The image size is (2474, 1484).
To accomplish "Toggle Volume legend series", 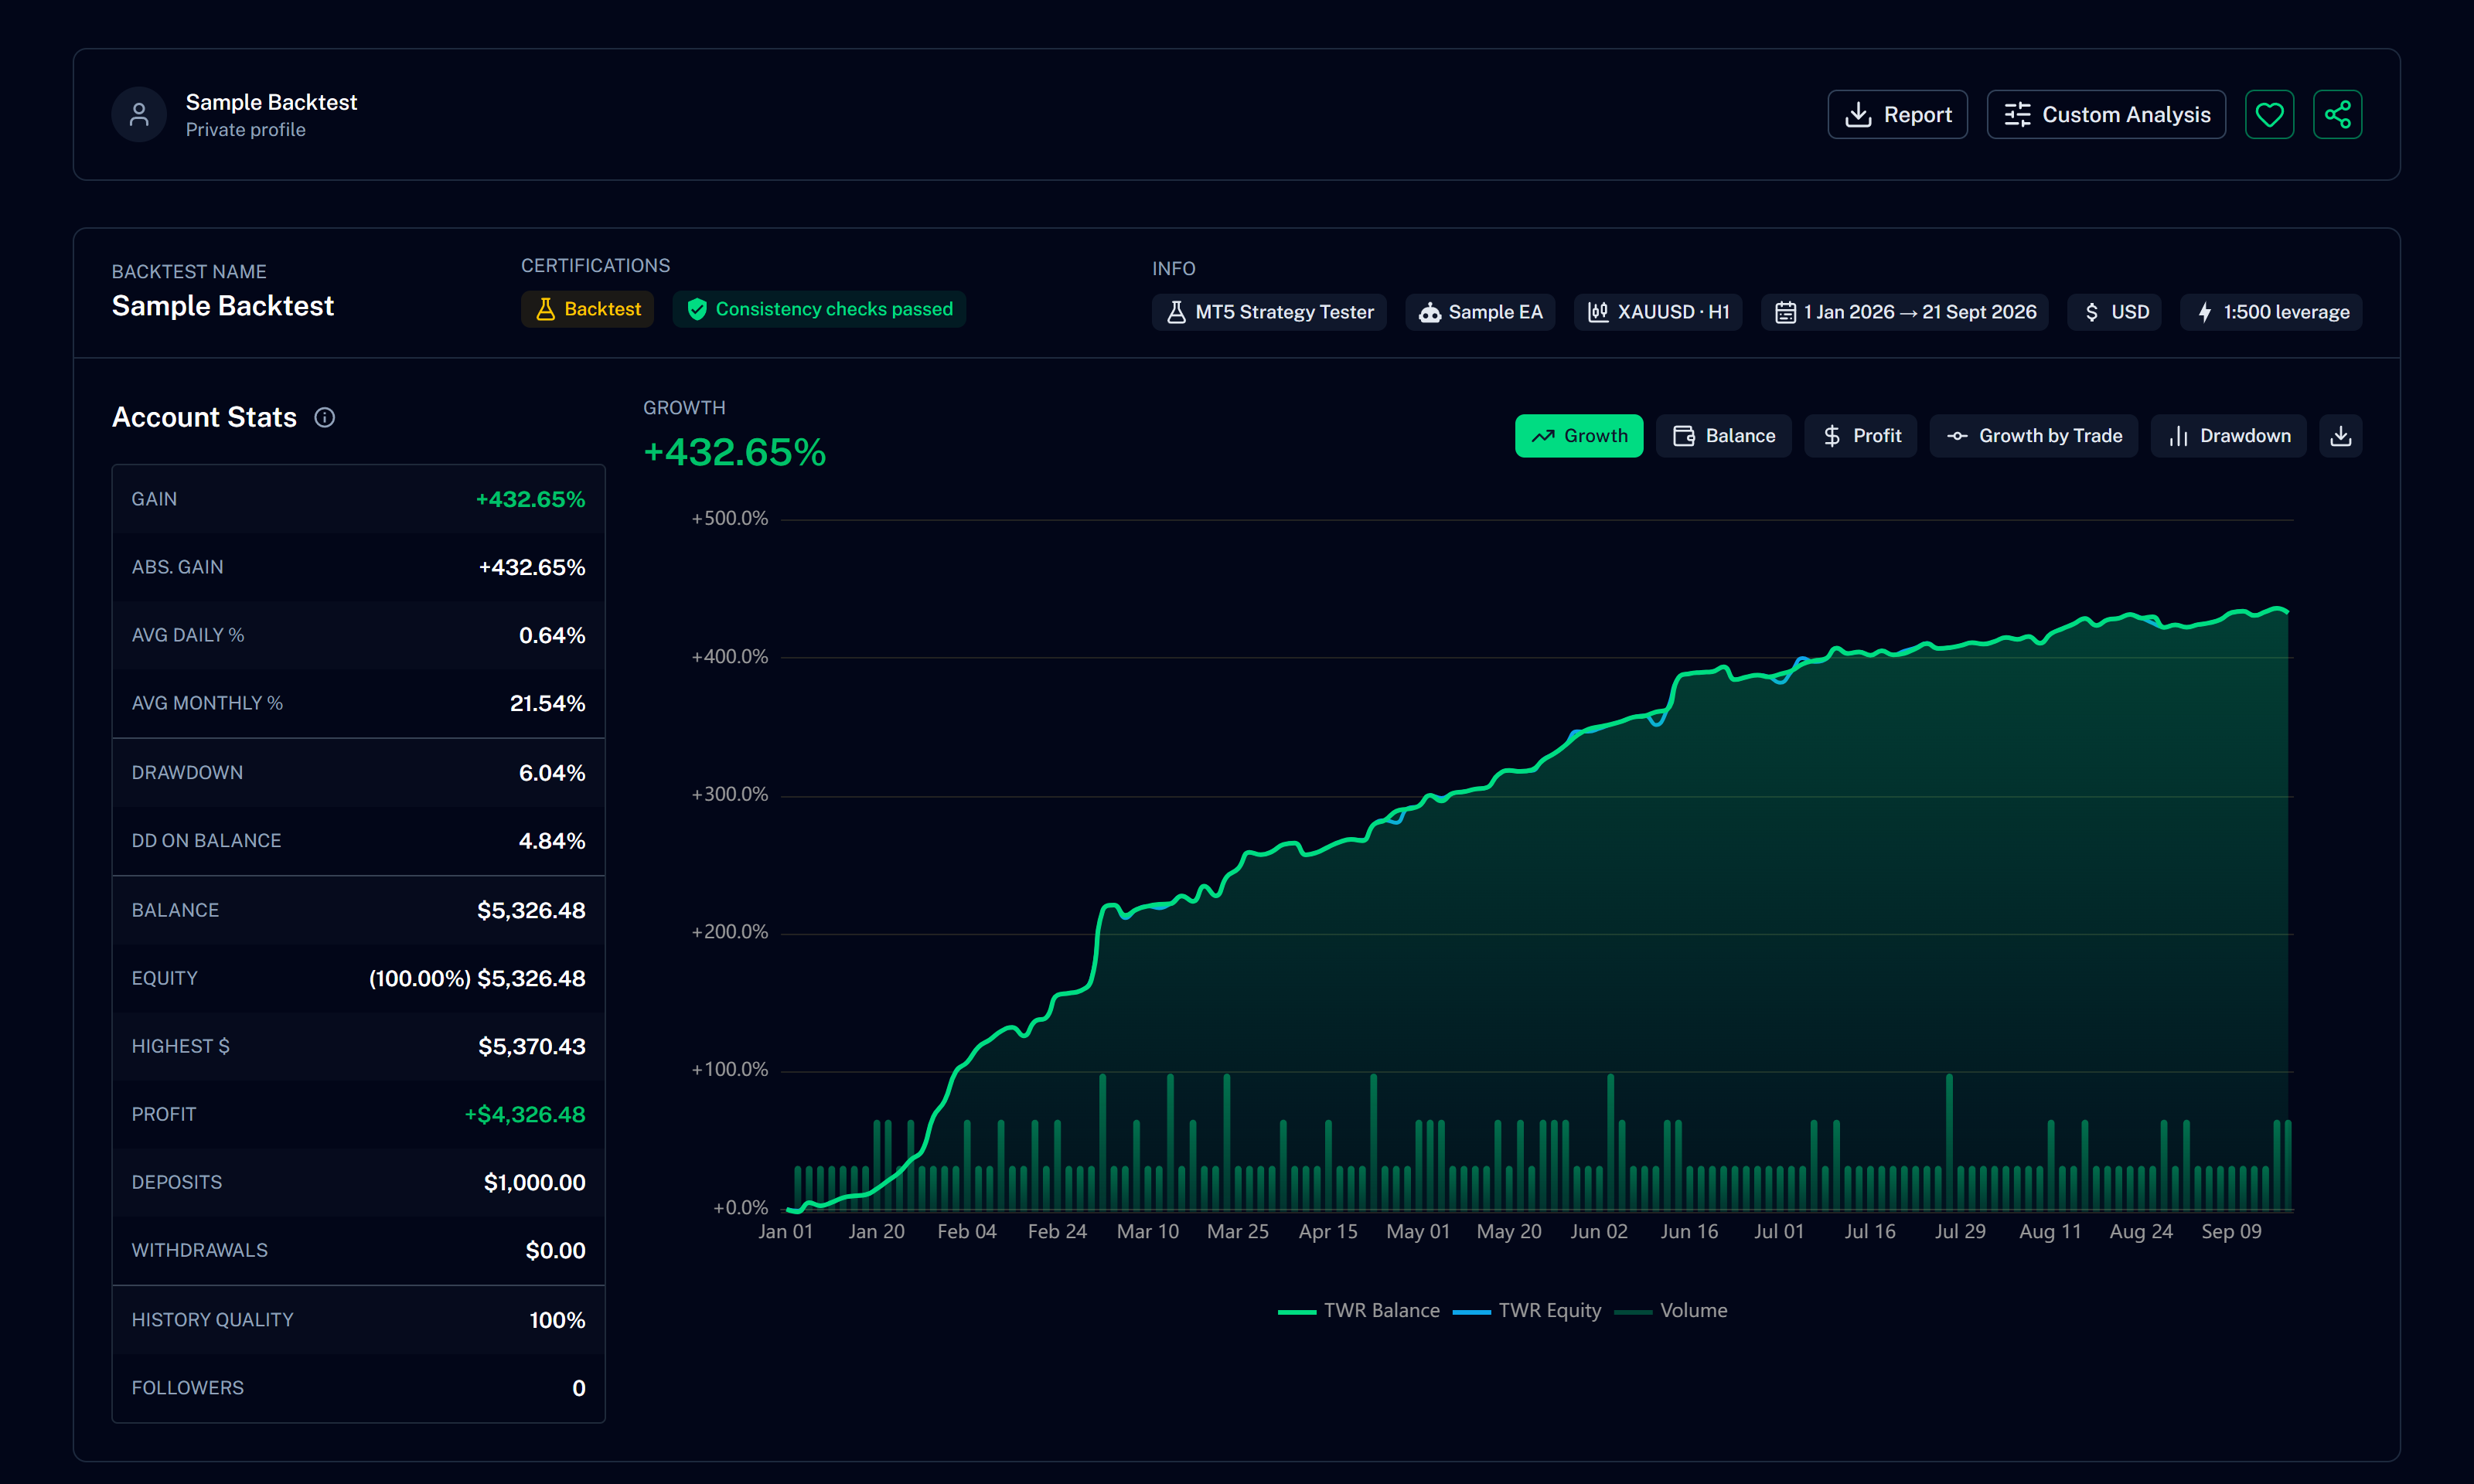I will pyautogui.click(x=1671, y=1310).
